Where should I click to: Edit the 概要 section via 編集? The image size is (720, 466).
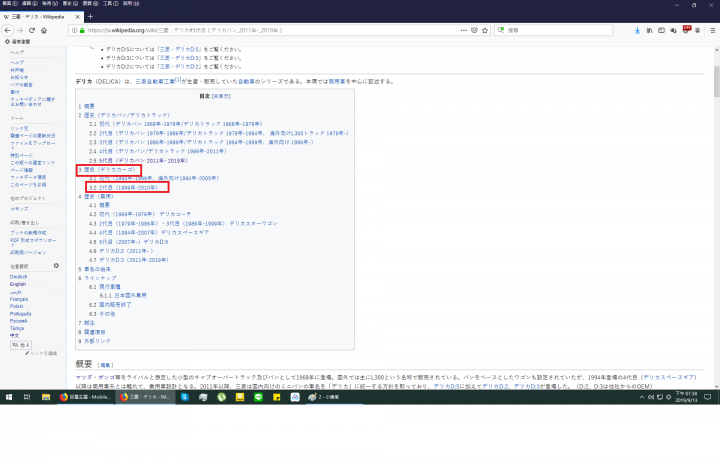click(x=105, y=365)
